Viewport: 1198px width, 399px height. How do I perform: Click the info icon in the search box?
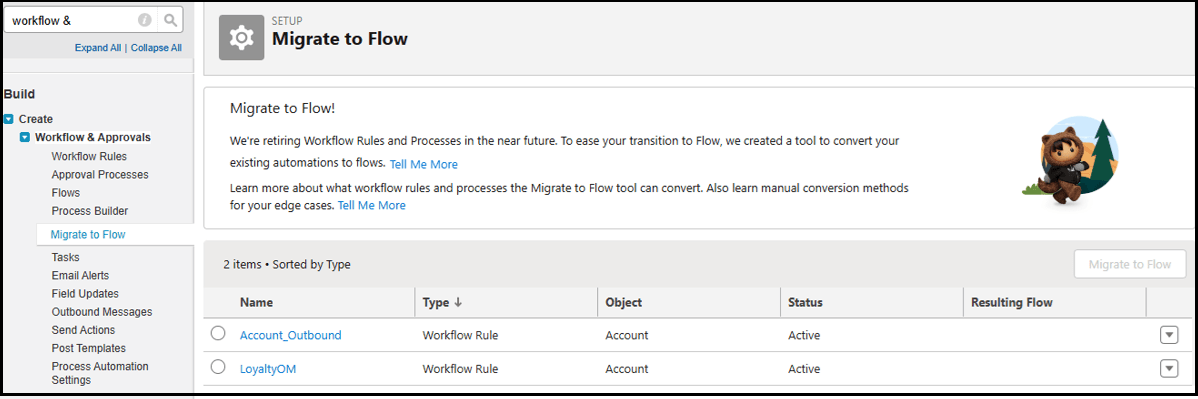pyautogui.click(x=144, y=21)
